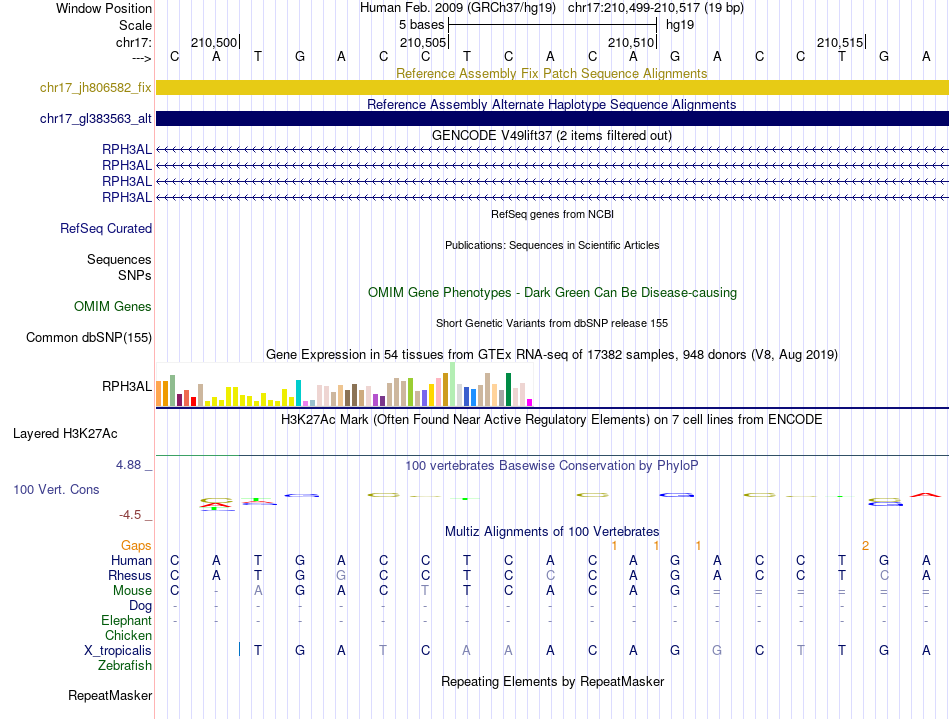The height and width of the screenshot is (719, 950).
Task: Click the dark green bar in GTEx chart
Action: click(x=508, y=389)
